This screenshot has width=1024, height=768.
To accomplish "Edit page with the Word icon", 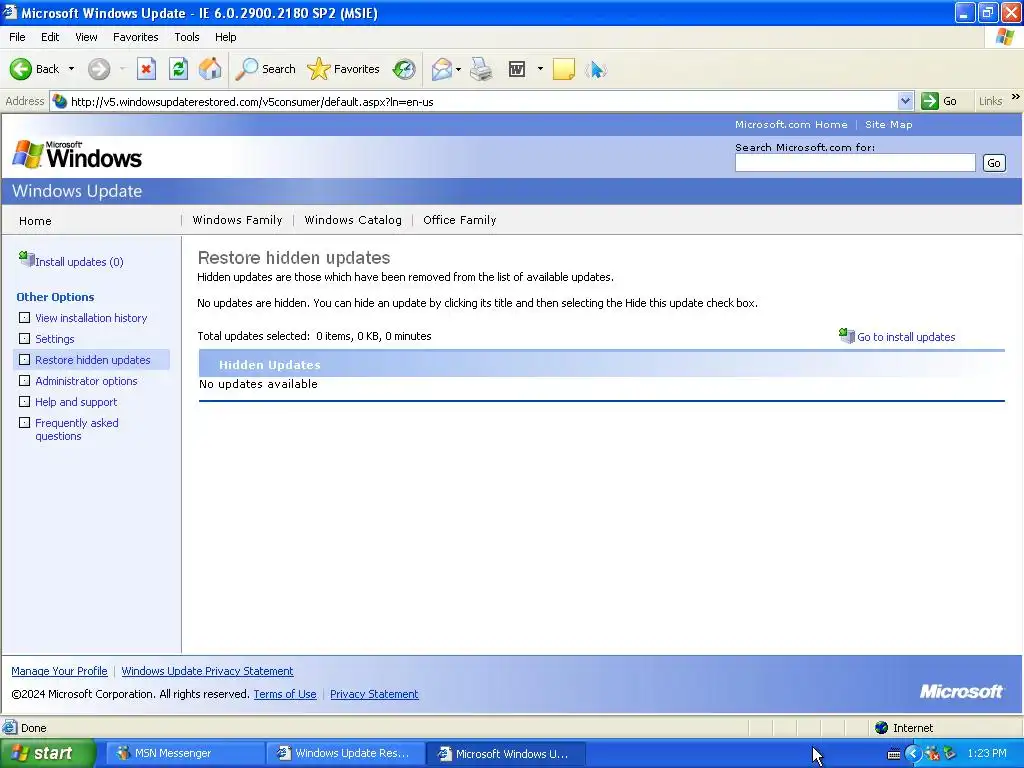I will pos(517,69).
